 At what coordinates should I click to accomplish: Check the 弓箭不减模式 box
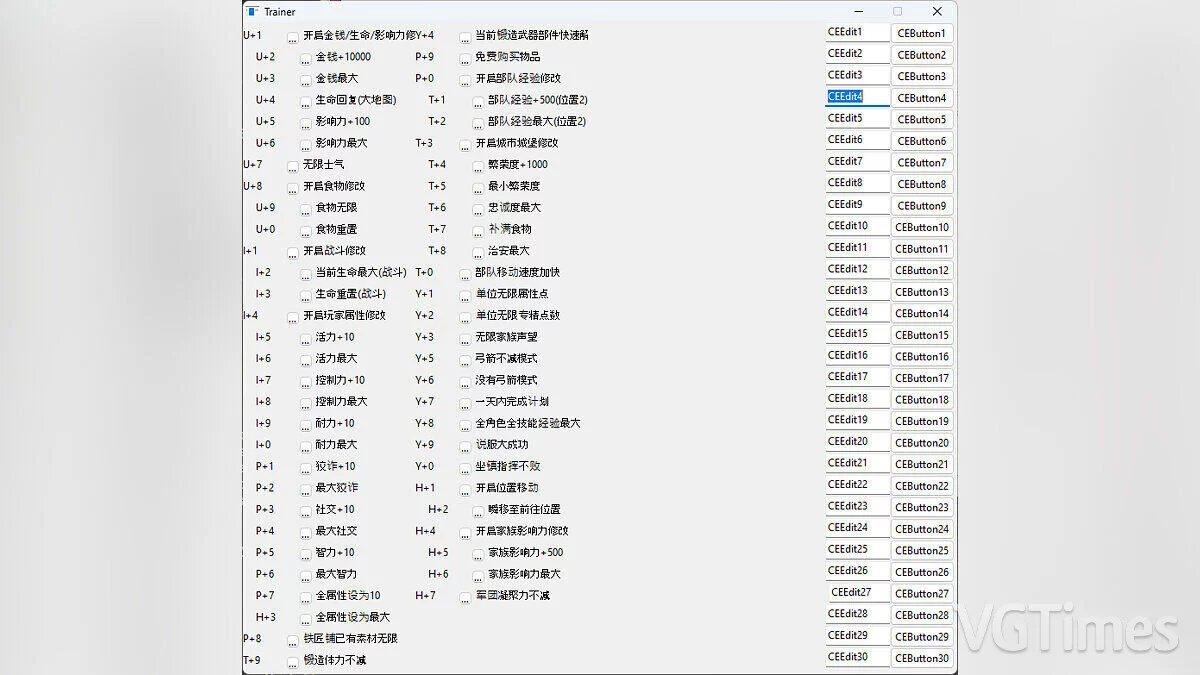click(x=465, y=360)
